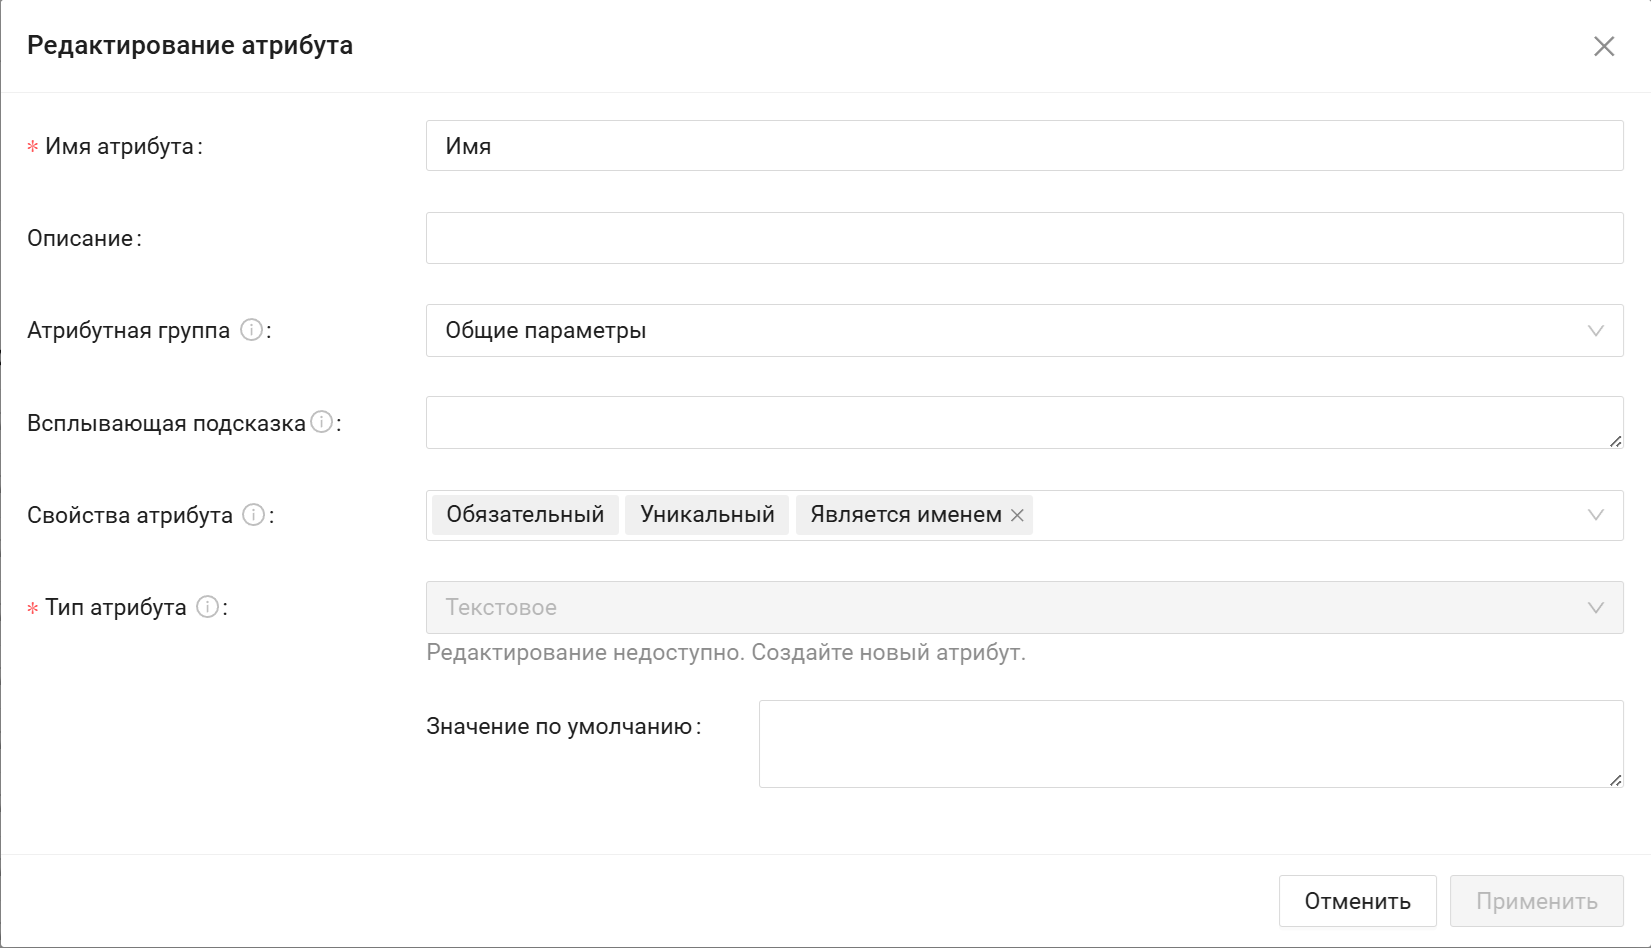The image size is (1651, 948).
Task: Click the disabled Тип атрибута dropdown
Action: point(1024,607)
